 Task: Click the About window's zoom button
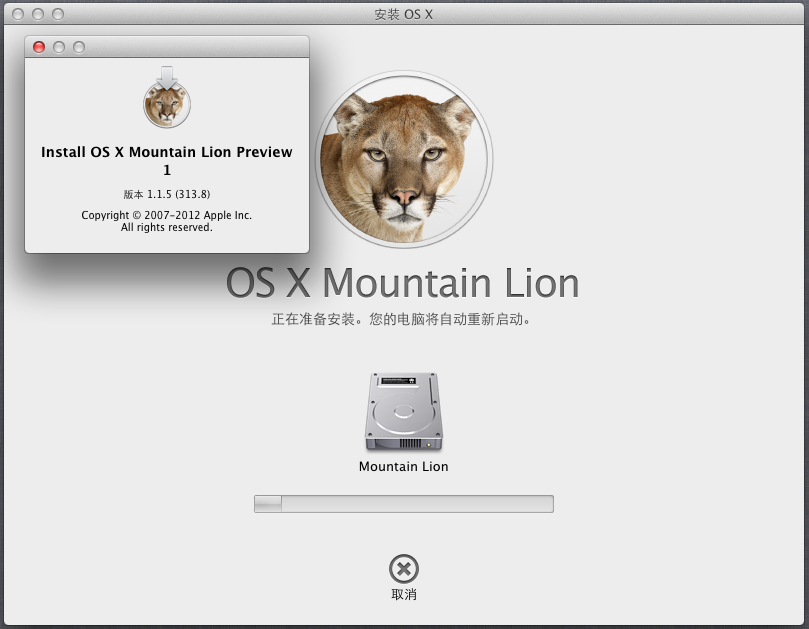[79, 47]
